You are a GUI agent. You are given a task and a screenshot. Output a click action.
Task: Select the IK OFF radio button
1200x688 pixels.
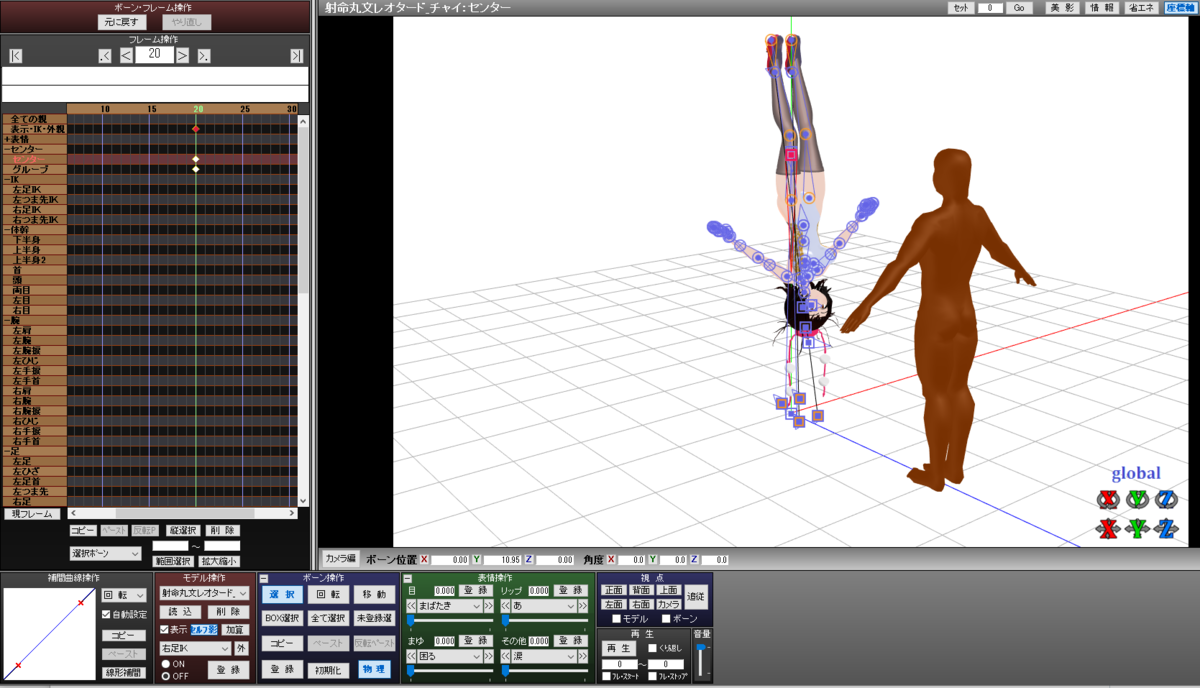165,676
